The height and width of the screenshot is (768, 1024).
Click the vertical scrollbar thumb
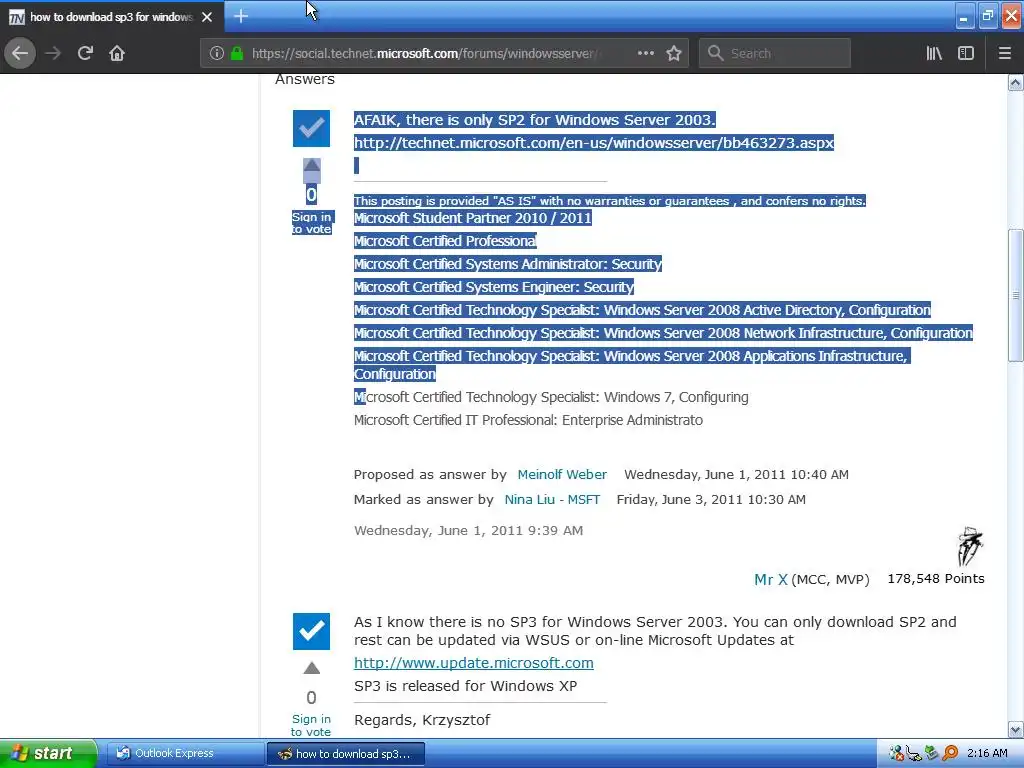coord(1016,295)
